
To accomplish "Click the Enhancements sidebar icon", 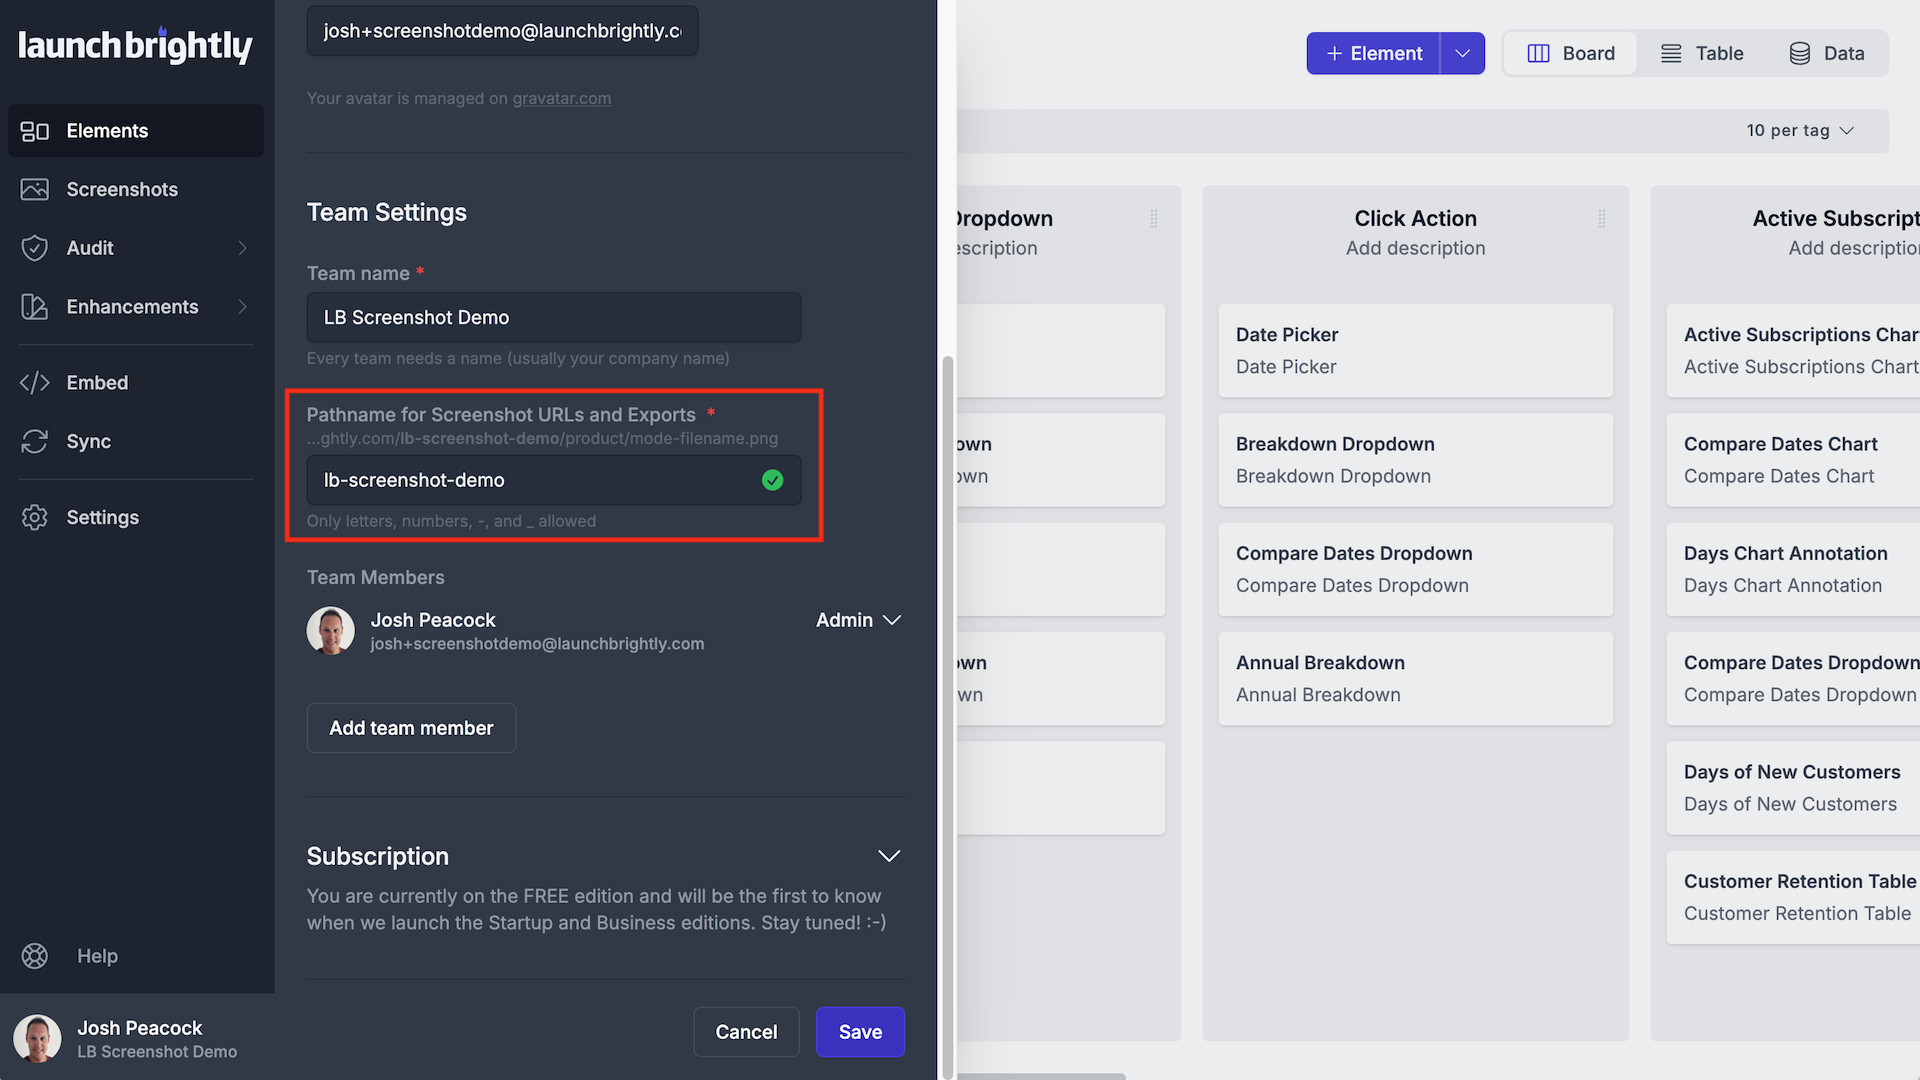I will click(35, 307).
